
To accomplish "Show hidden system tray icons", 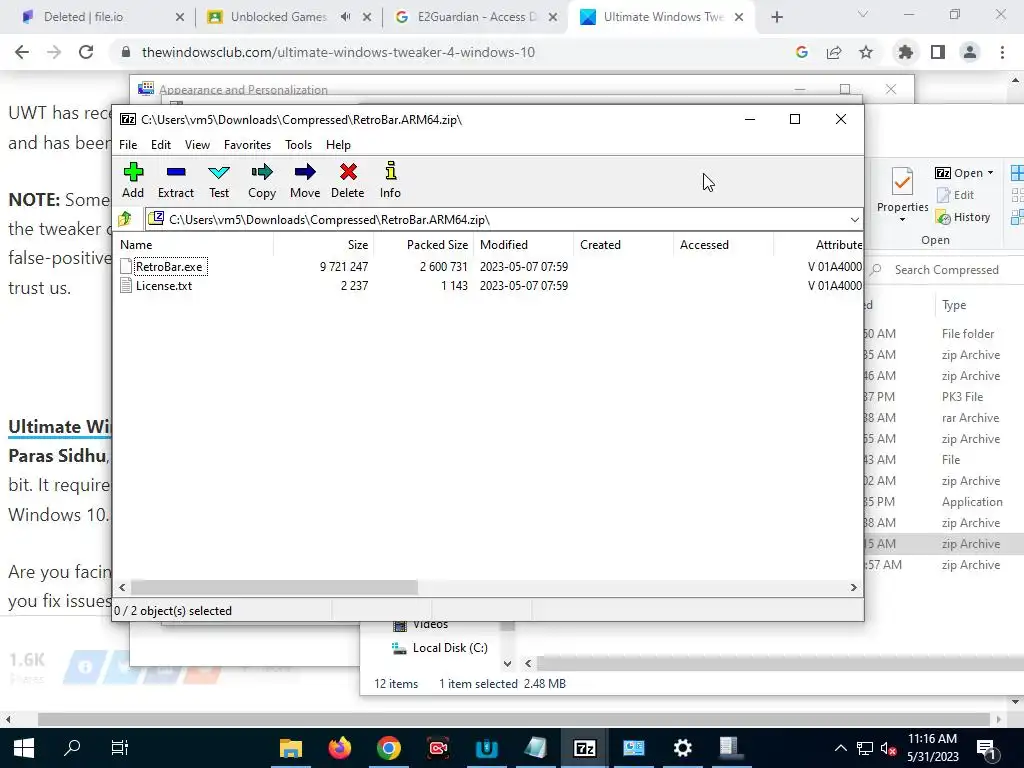I will [x=841, y=748].
